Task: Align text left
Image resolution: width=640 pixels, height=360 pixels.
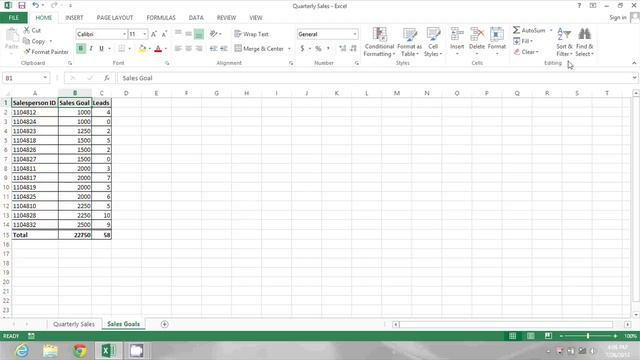Action: pos(178,49)
